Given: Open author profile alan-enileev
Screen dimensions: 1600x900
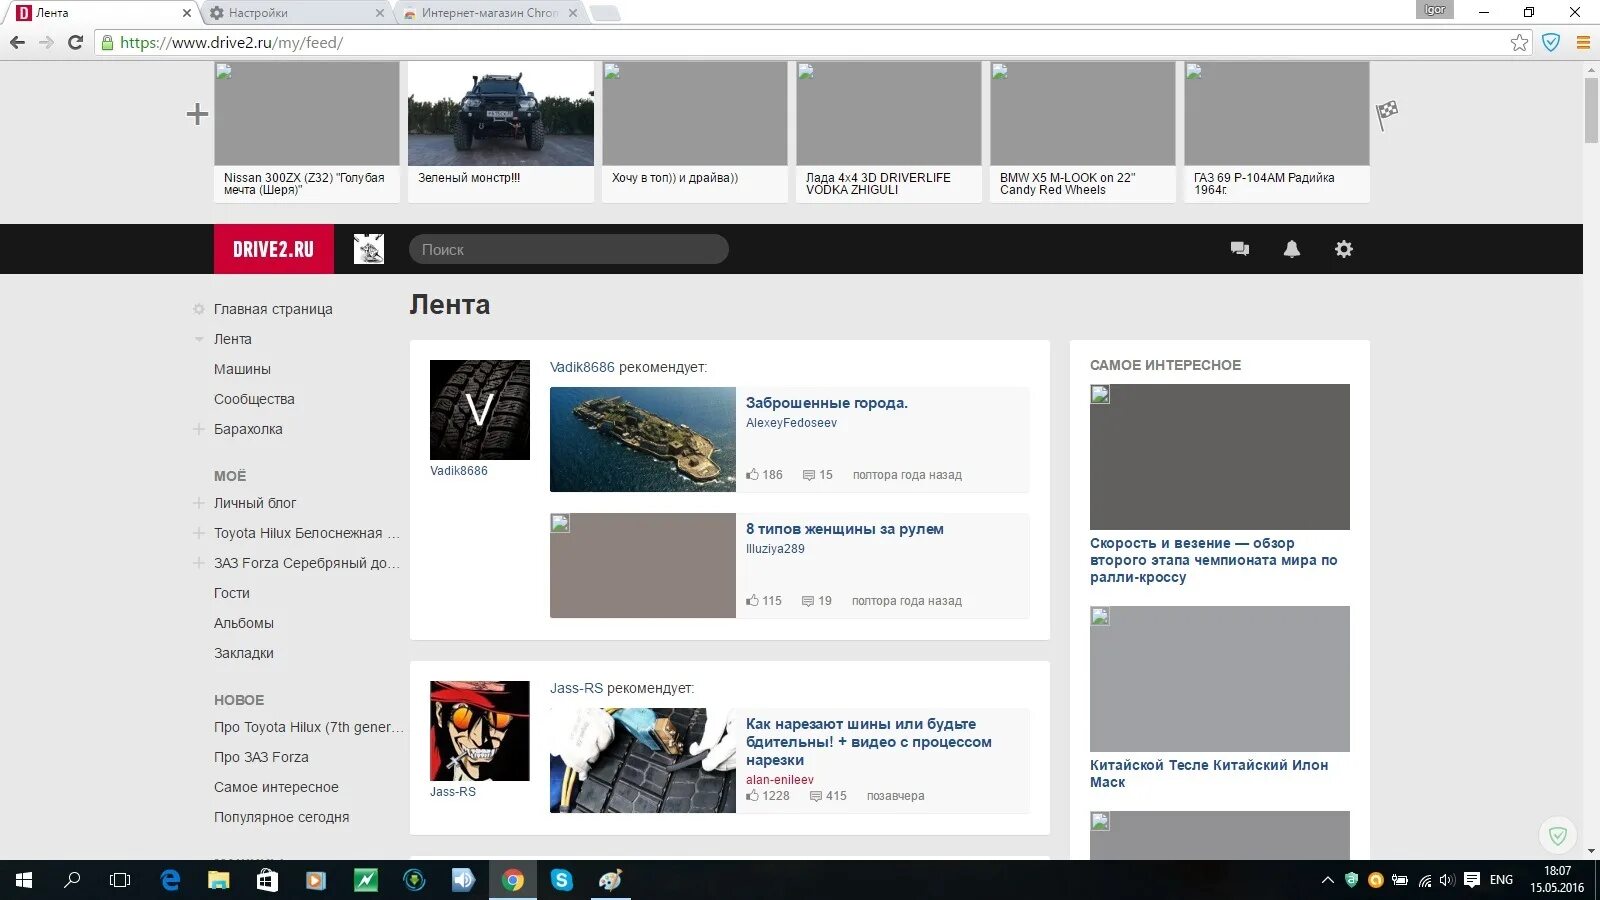Looking at the screenshot, I should [x=780, y=780].
